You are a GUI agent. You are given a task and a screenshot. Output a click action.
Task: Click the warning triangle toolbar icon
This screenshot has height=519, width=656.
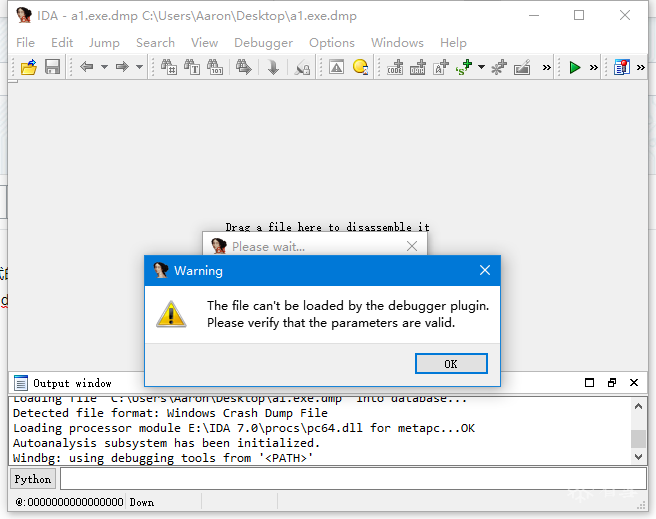336,67
